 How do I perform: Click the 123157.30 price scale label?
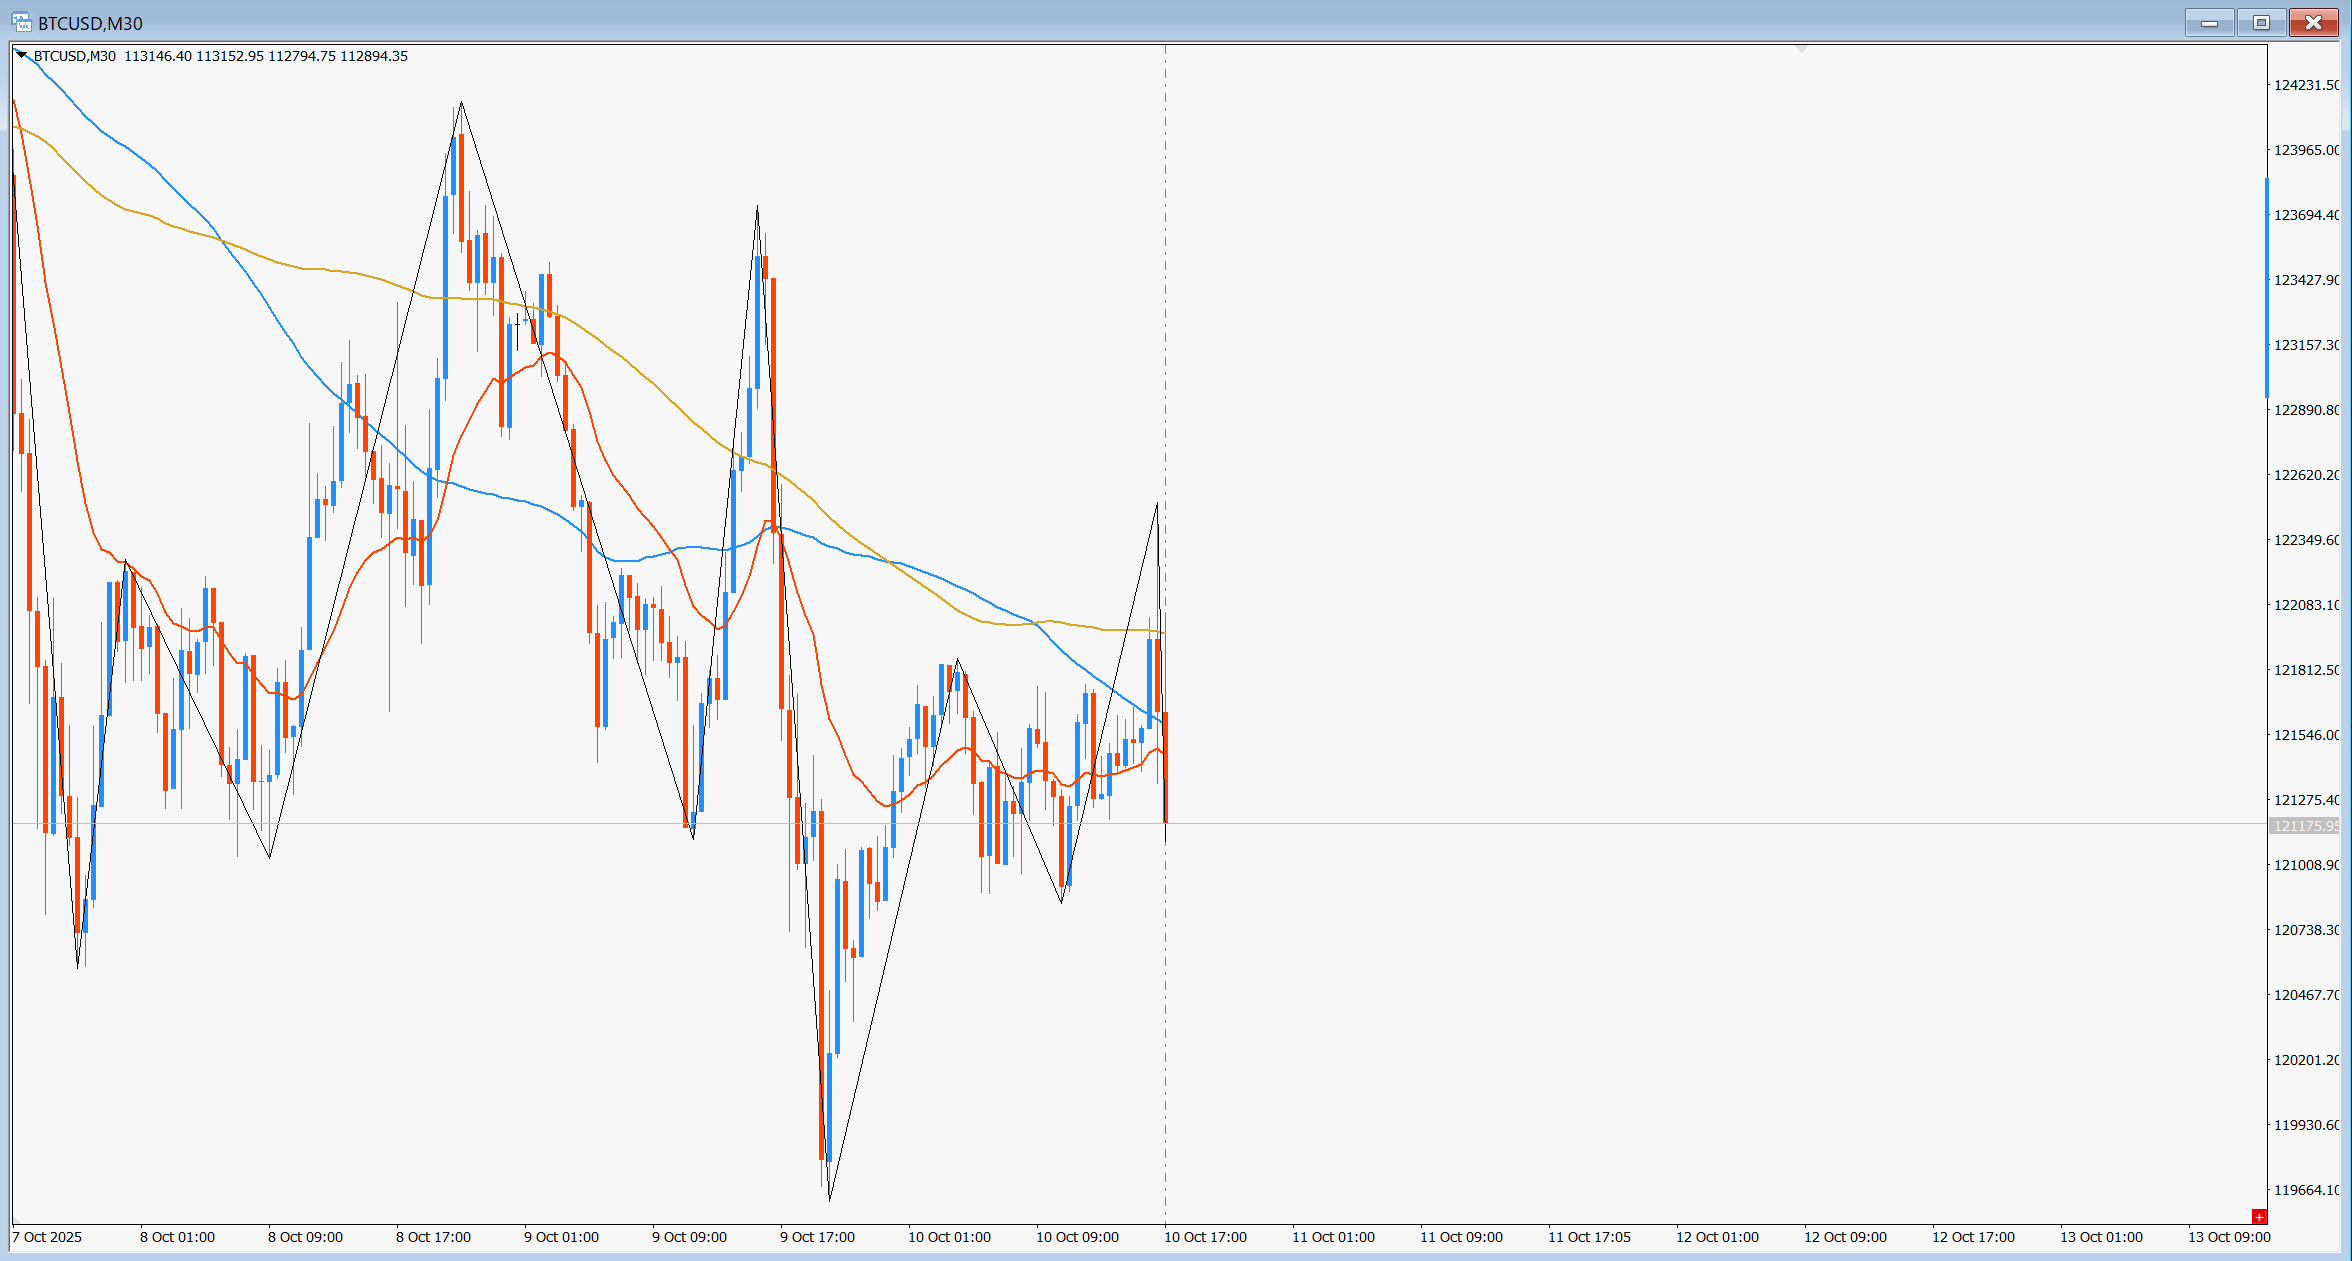[x=2306, y=345]
